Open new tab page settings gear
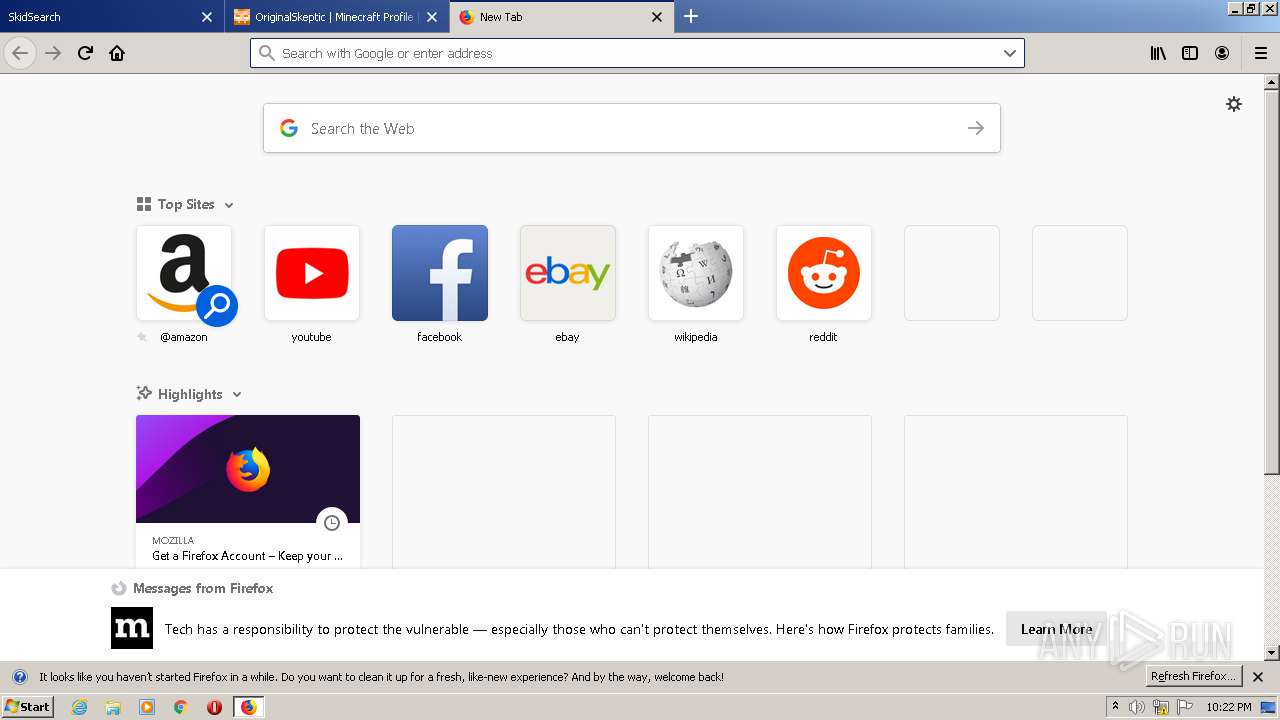This screenshot has width=1280, height=720. (1234, 104)
